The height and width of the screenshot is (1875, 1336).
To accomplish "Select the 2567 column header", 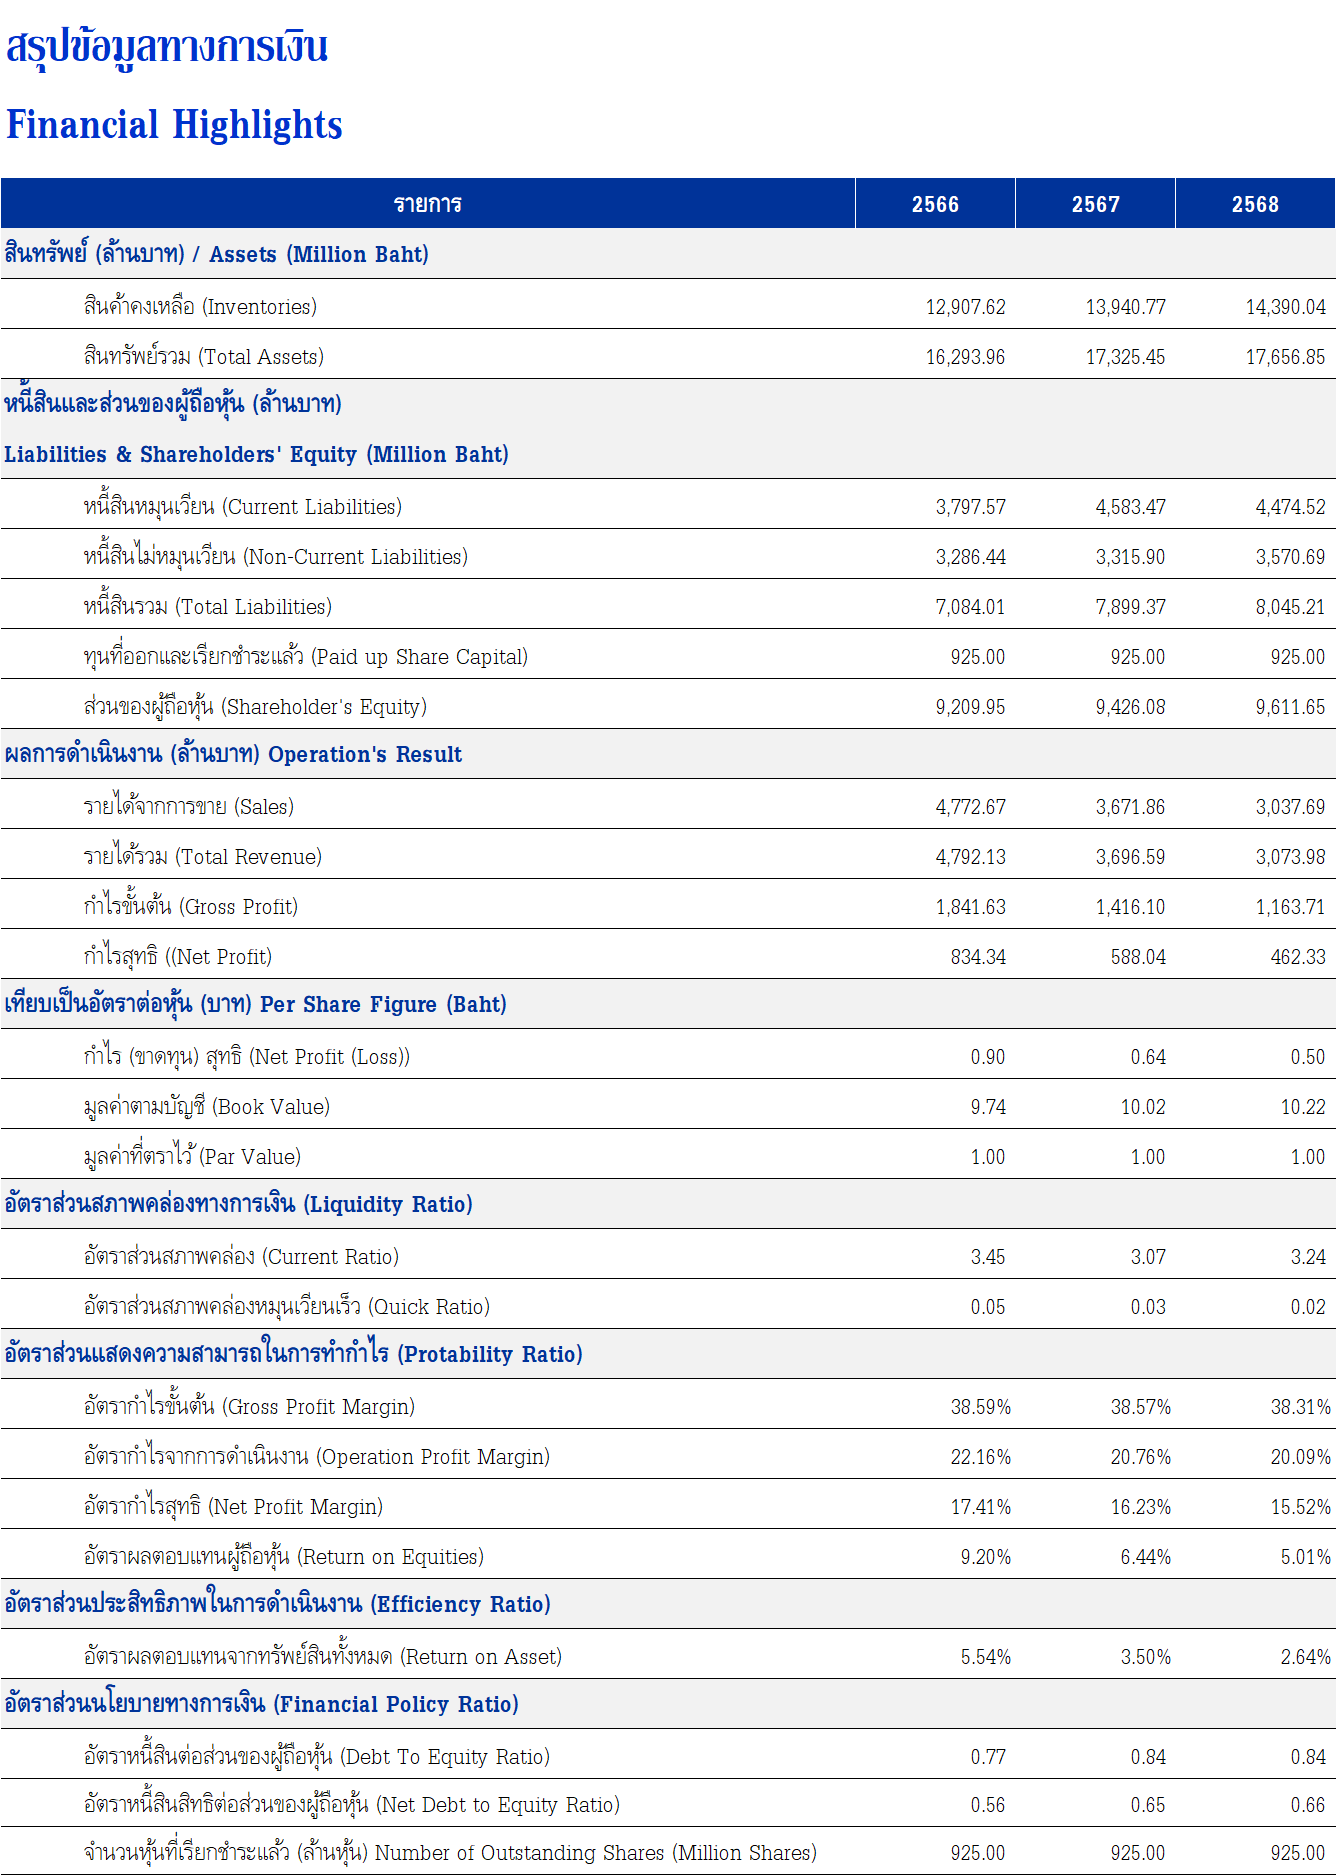I will tap(1095, 204).
